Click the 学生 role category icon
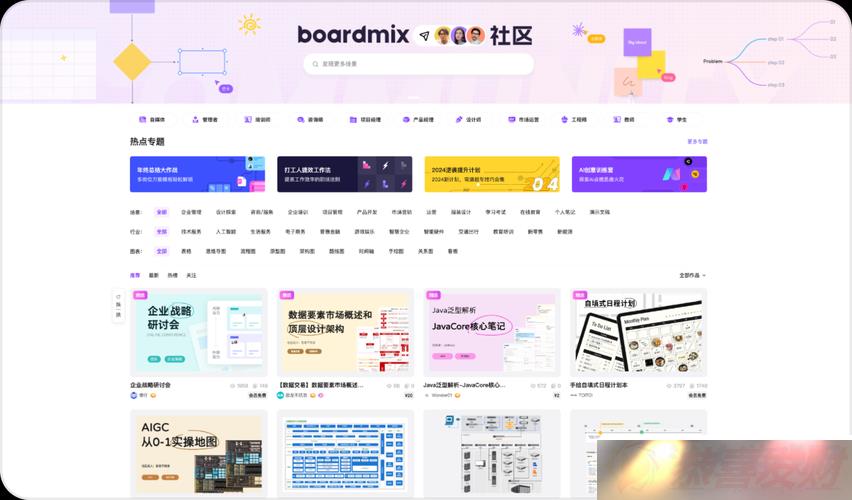 coord(670,120)
